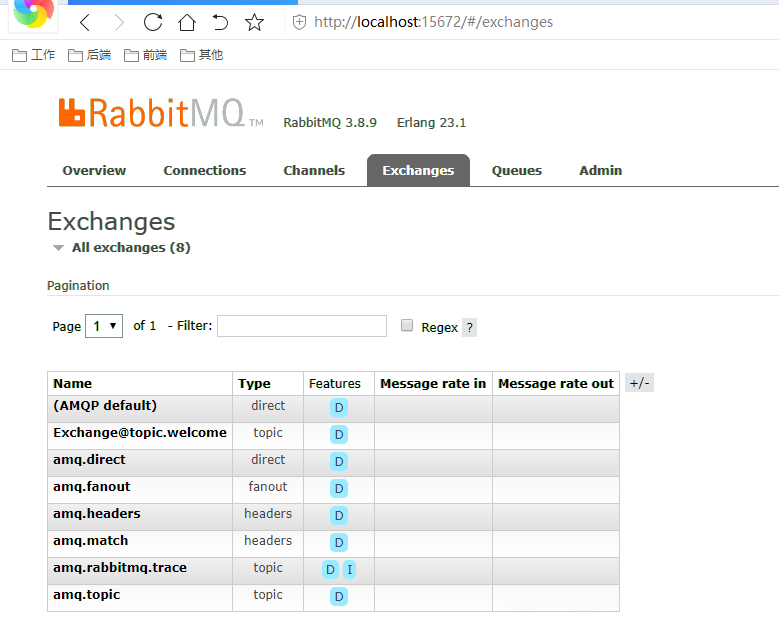Screen dimensions: 779x620
Task: Open the amq.rabbitmq.trace exchange link
Action: point(120,567)
